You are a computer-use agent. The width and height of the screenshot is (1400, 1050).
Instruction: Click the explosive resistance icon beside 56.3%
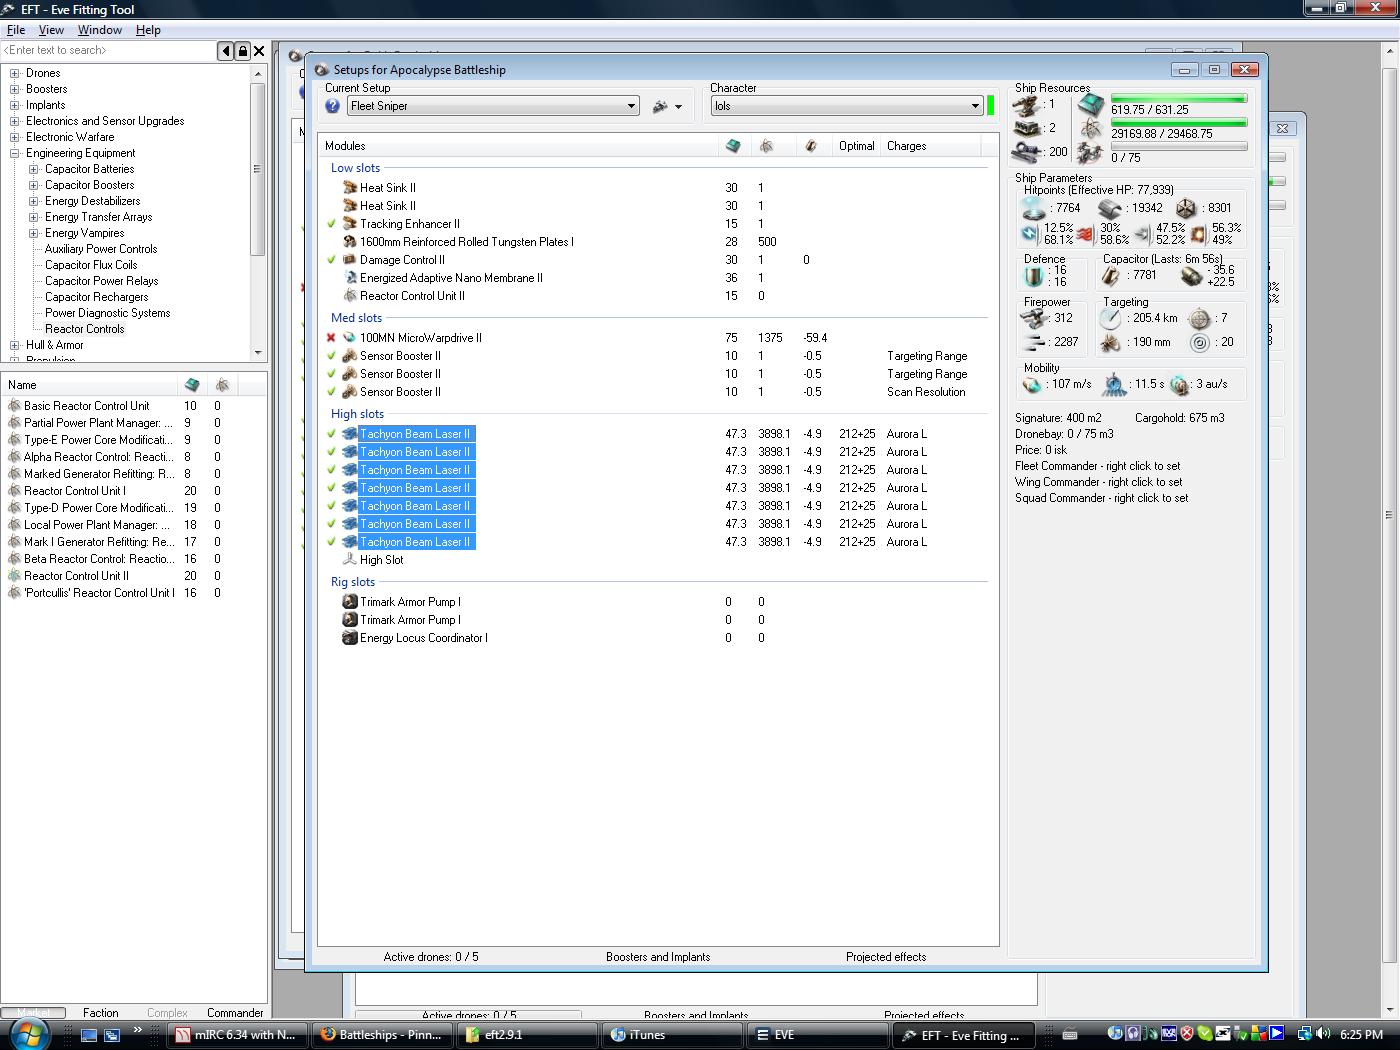[x=1198, y=234]
